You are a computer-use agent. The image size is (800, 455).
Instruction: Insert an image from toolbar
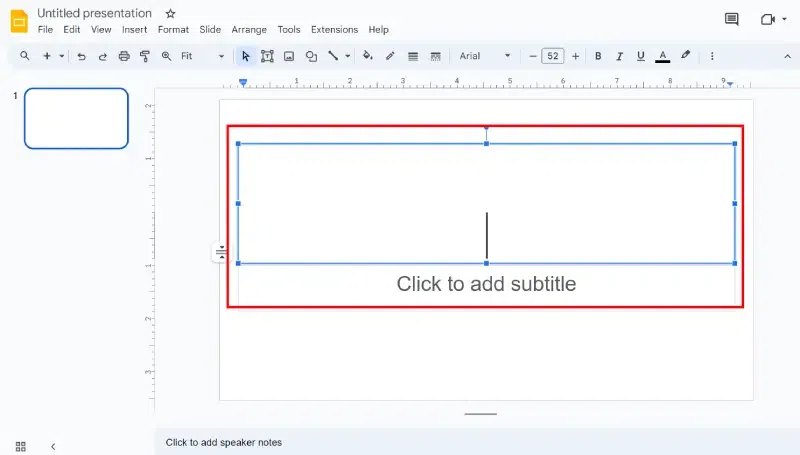[x=289, y=56]
